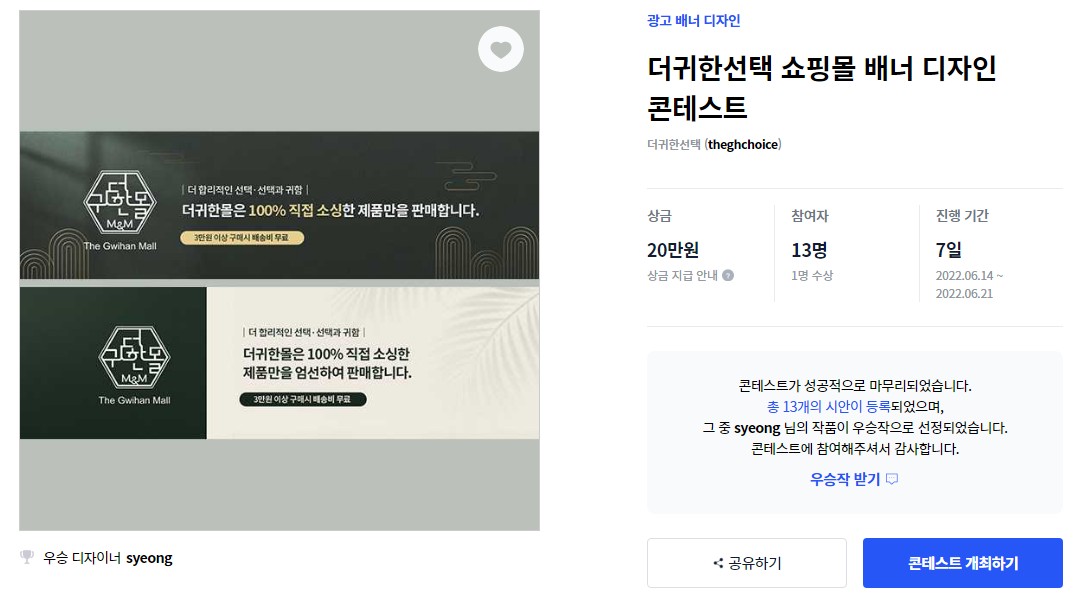Click the 우승작 받기 link

[x=845, y=479]
